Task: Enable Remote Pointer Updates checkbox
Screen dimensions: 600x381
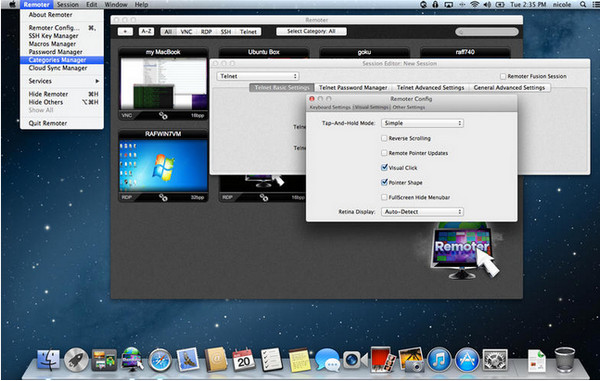Action: pos(384,153)
